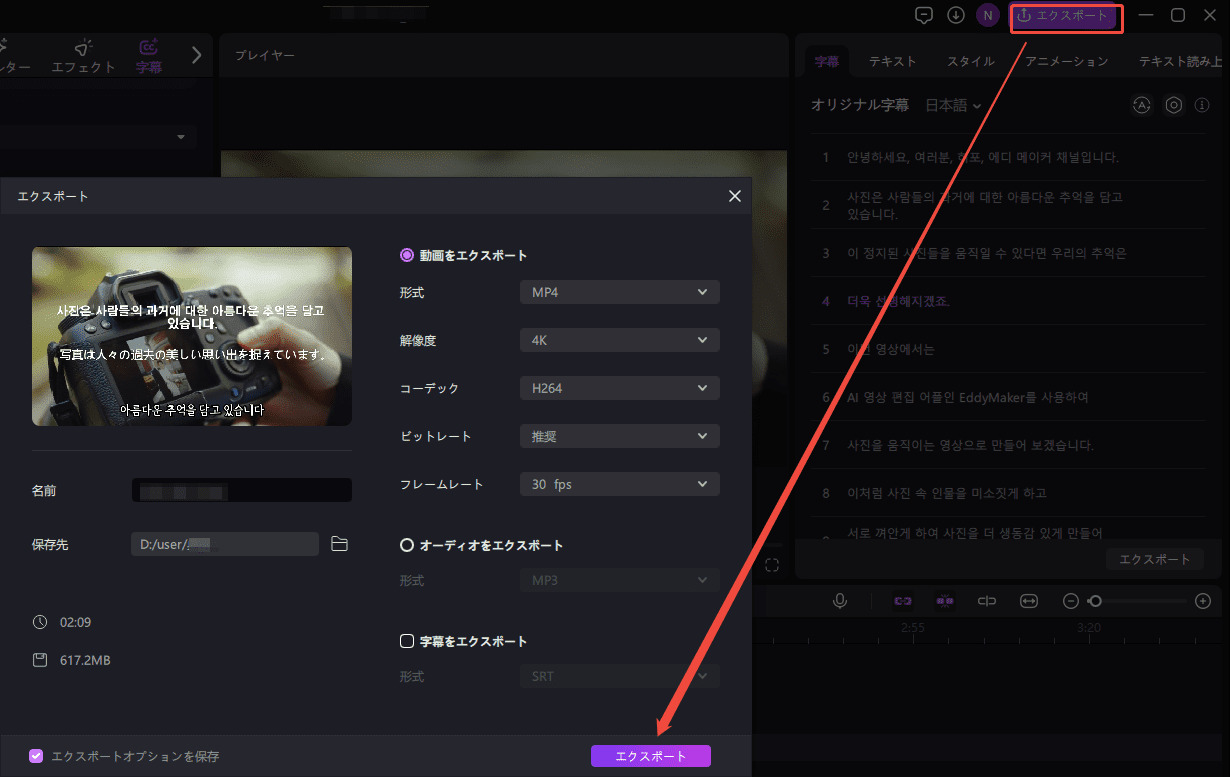Open the 形式 MP4 dropdown
Screen dimensions: 1230x777
click(619, 291)
